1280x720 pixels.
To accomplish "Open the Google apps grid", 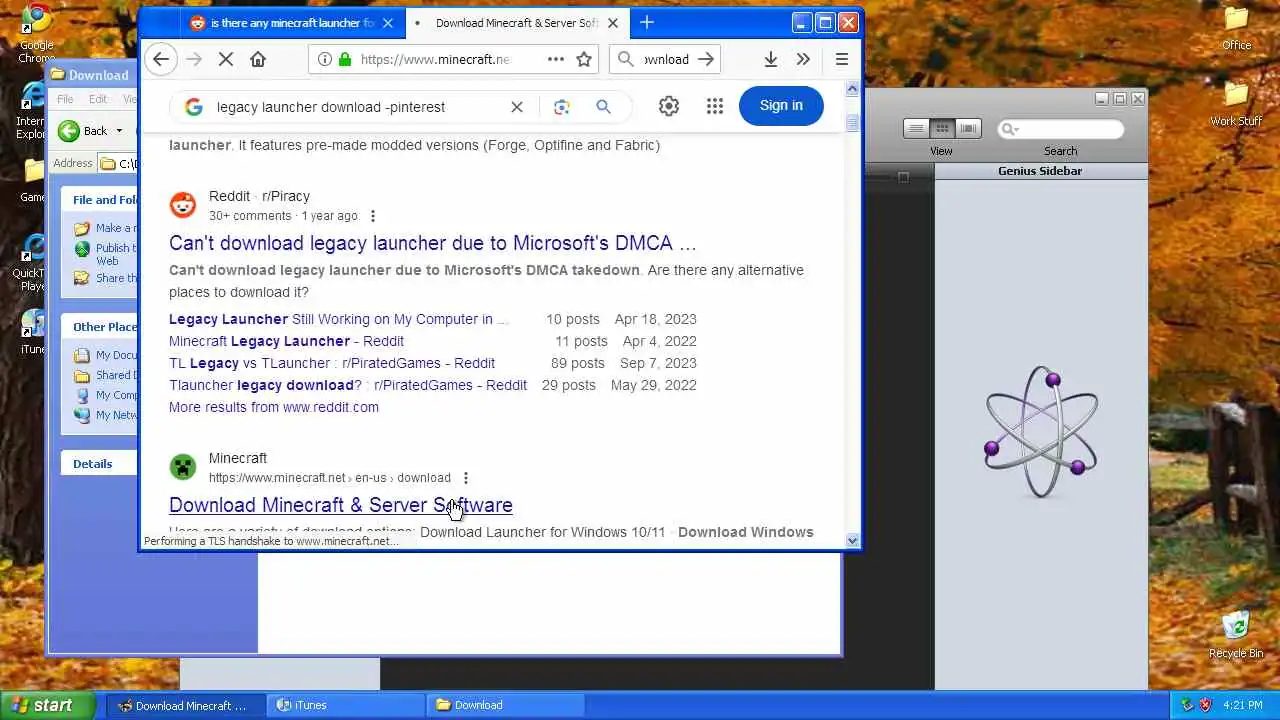I will (x=714, y=106).
